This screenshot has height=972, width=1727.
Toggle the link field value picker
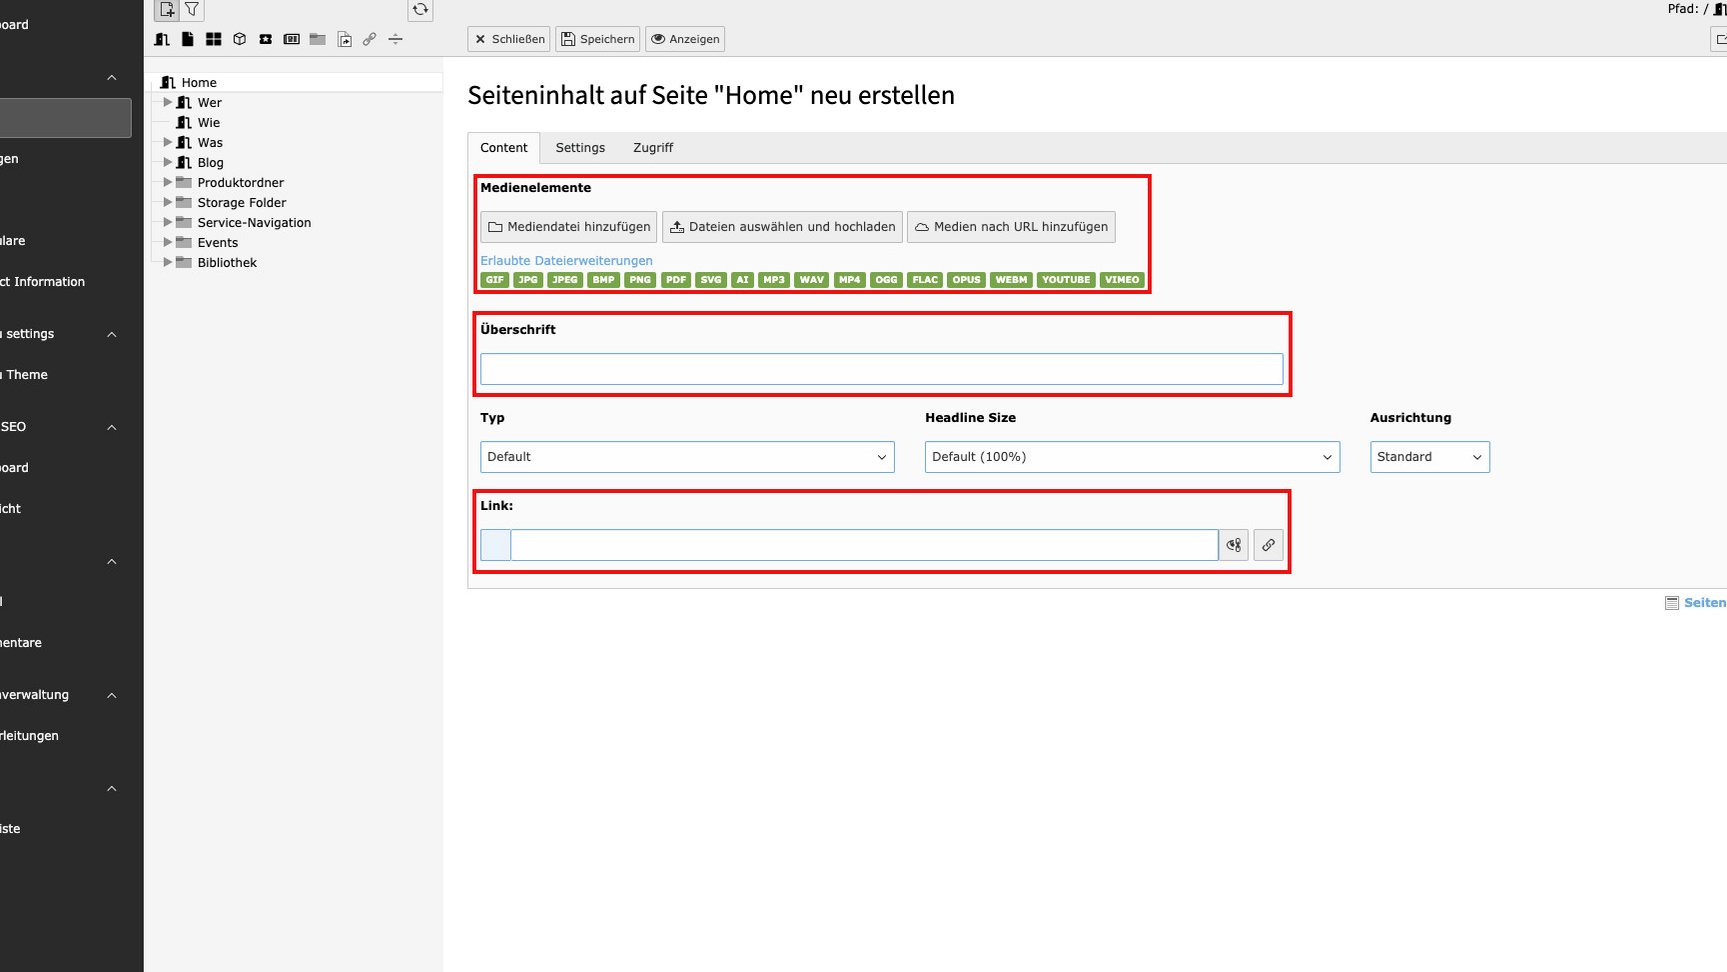pos(1234,545)
